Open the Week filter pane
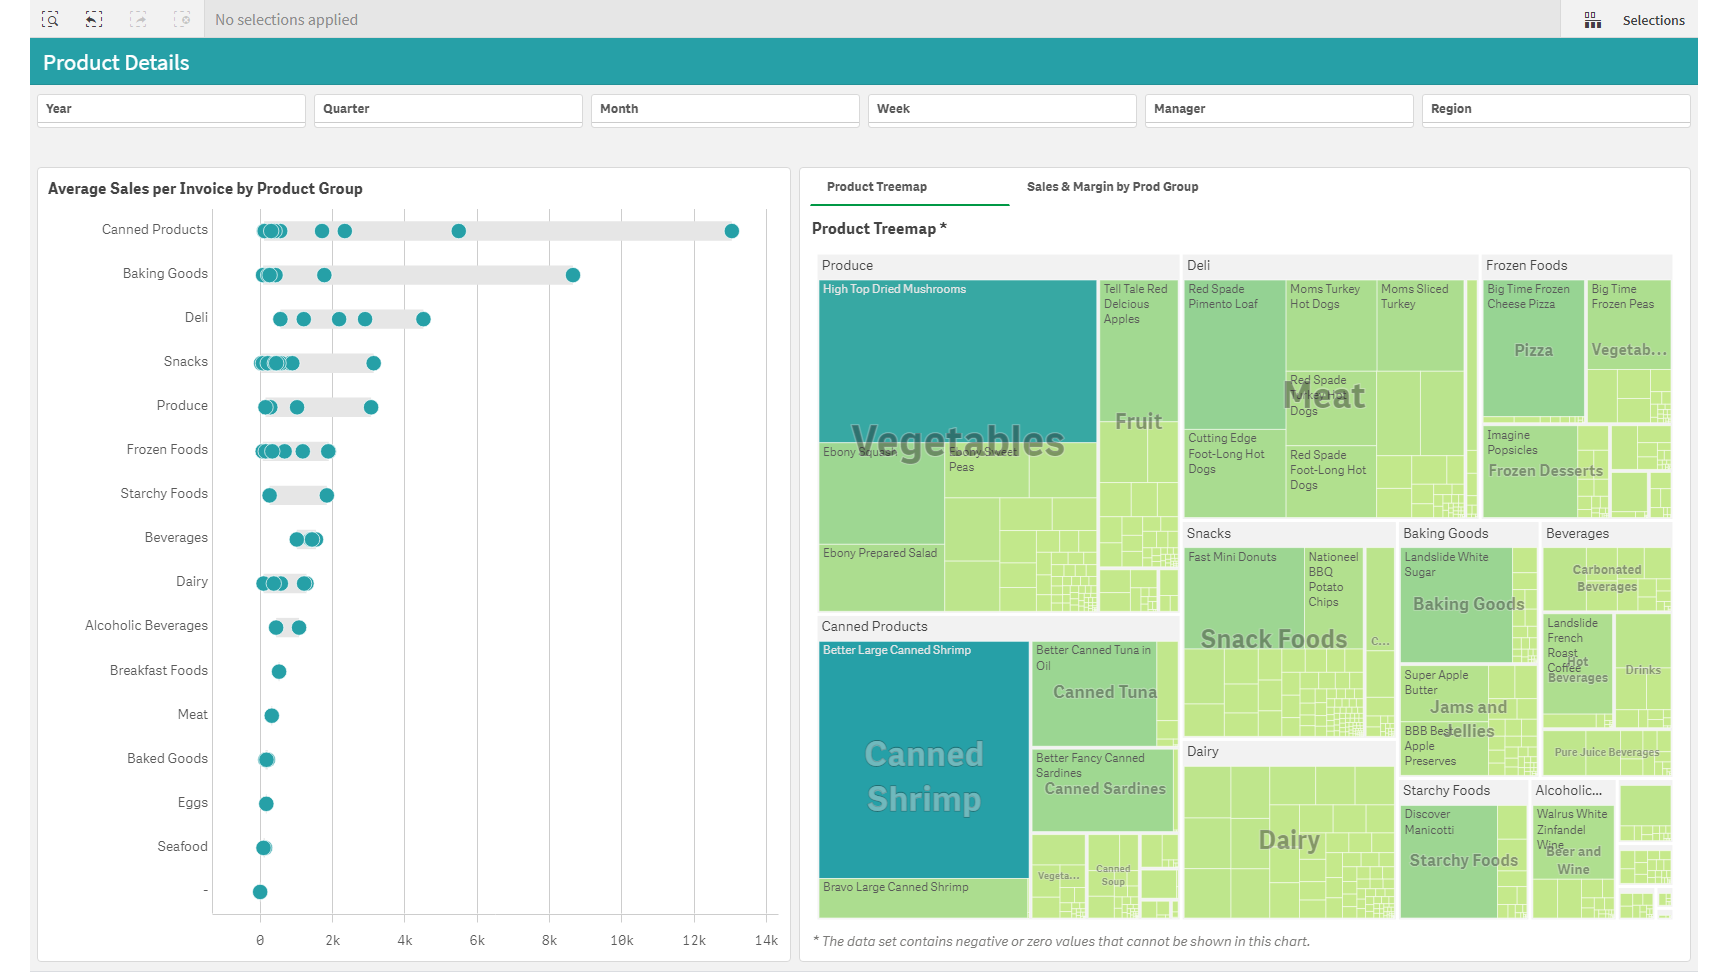Viewport: 1728px width, 972px height. [x=1002, y=109]
